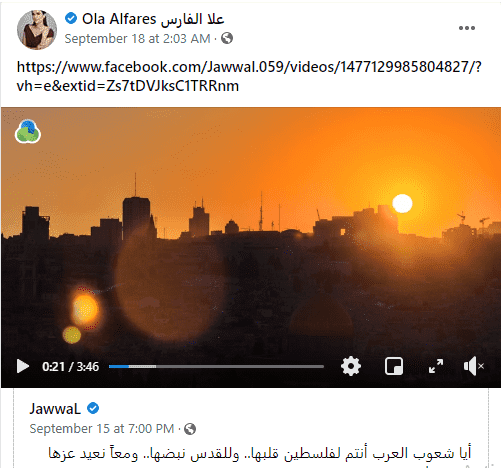Click the public globe icon near the Sept 18 timestamp
The image size is (504, 474).
[228, 39]
